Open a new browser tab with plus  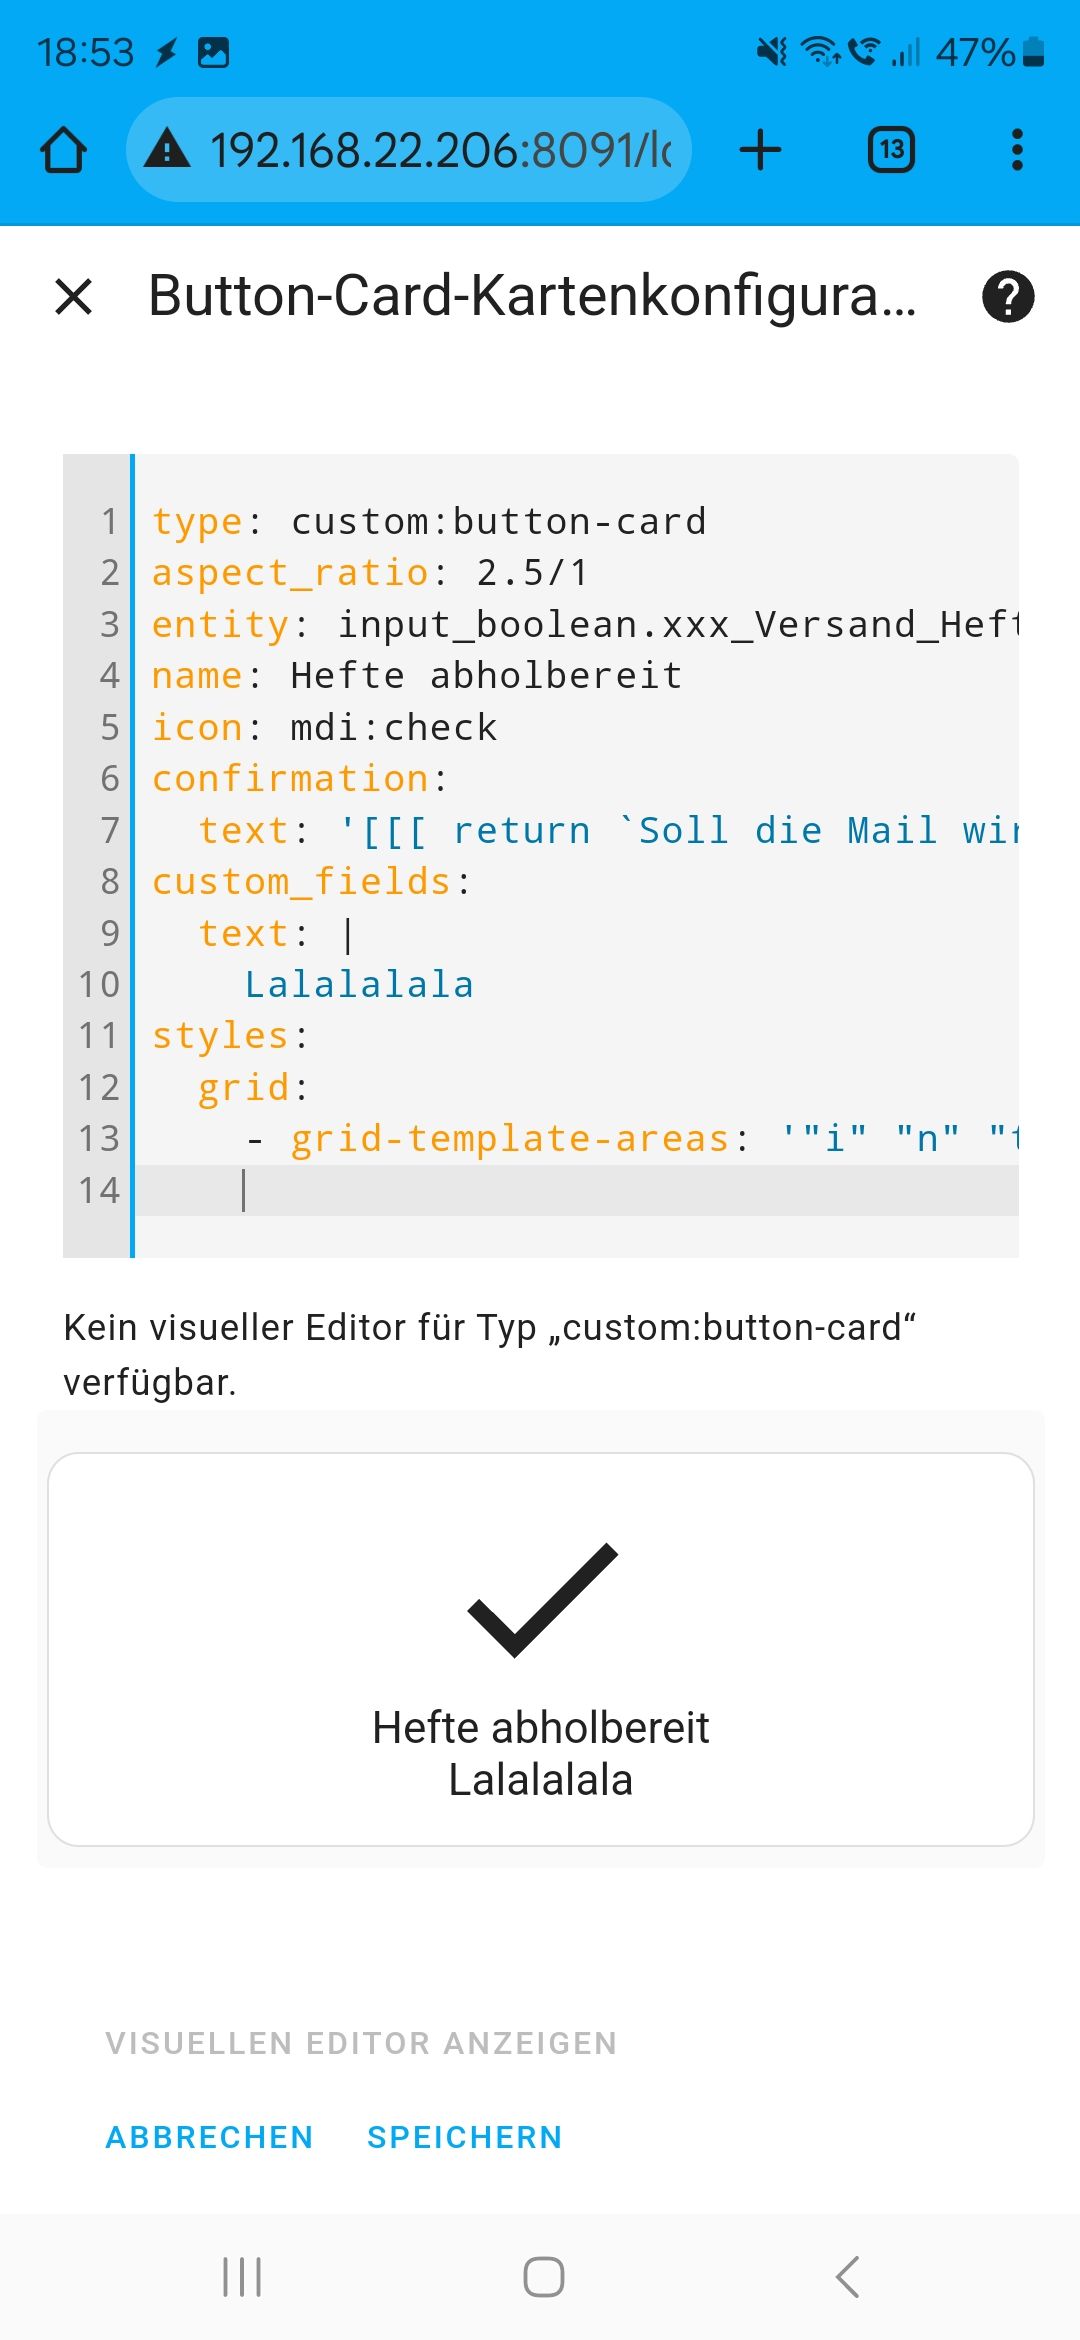[x=760, y=150]
